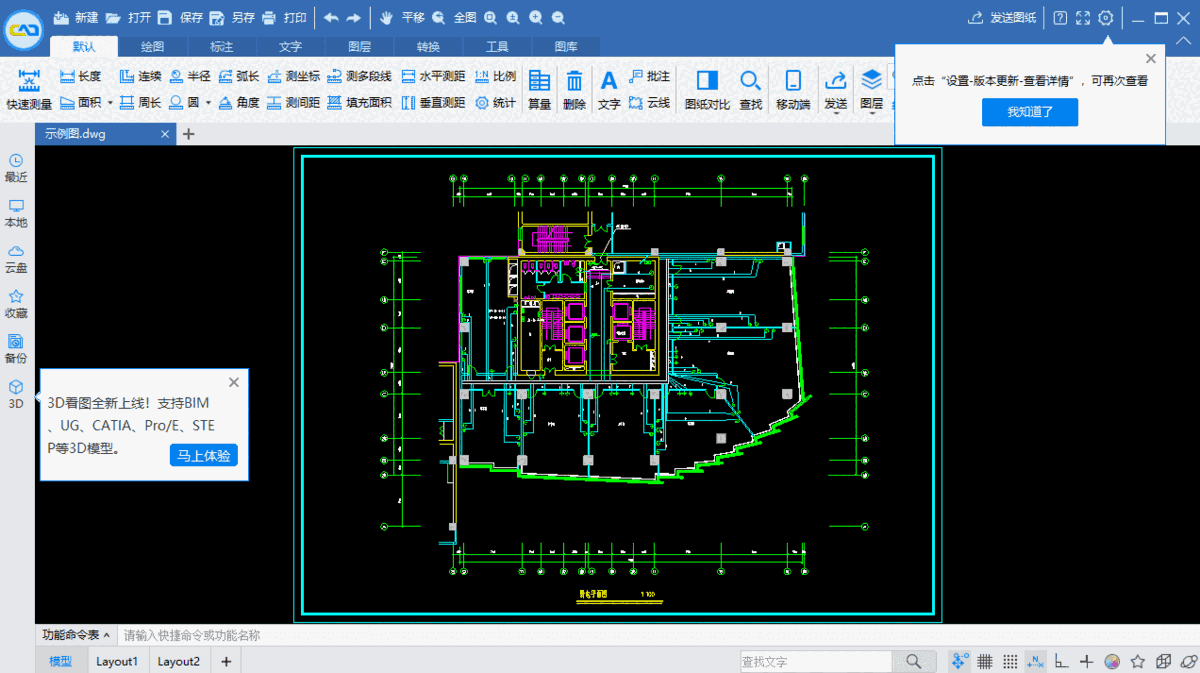Open the Layout1 layout tab

117,660
